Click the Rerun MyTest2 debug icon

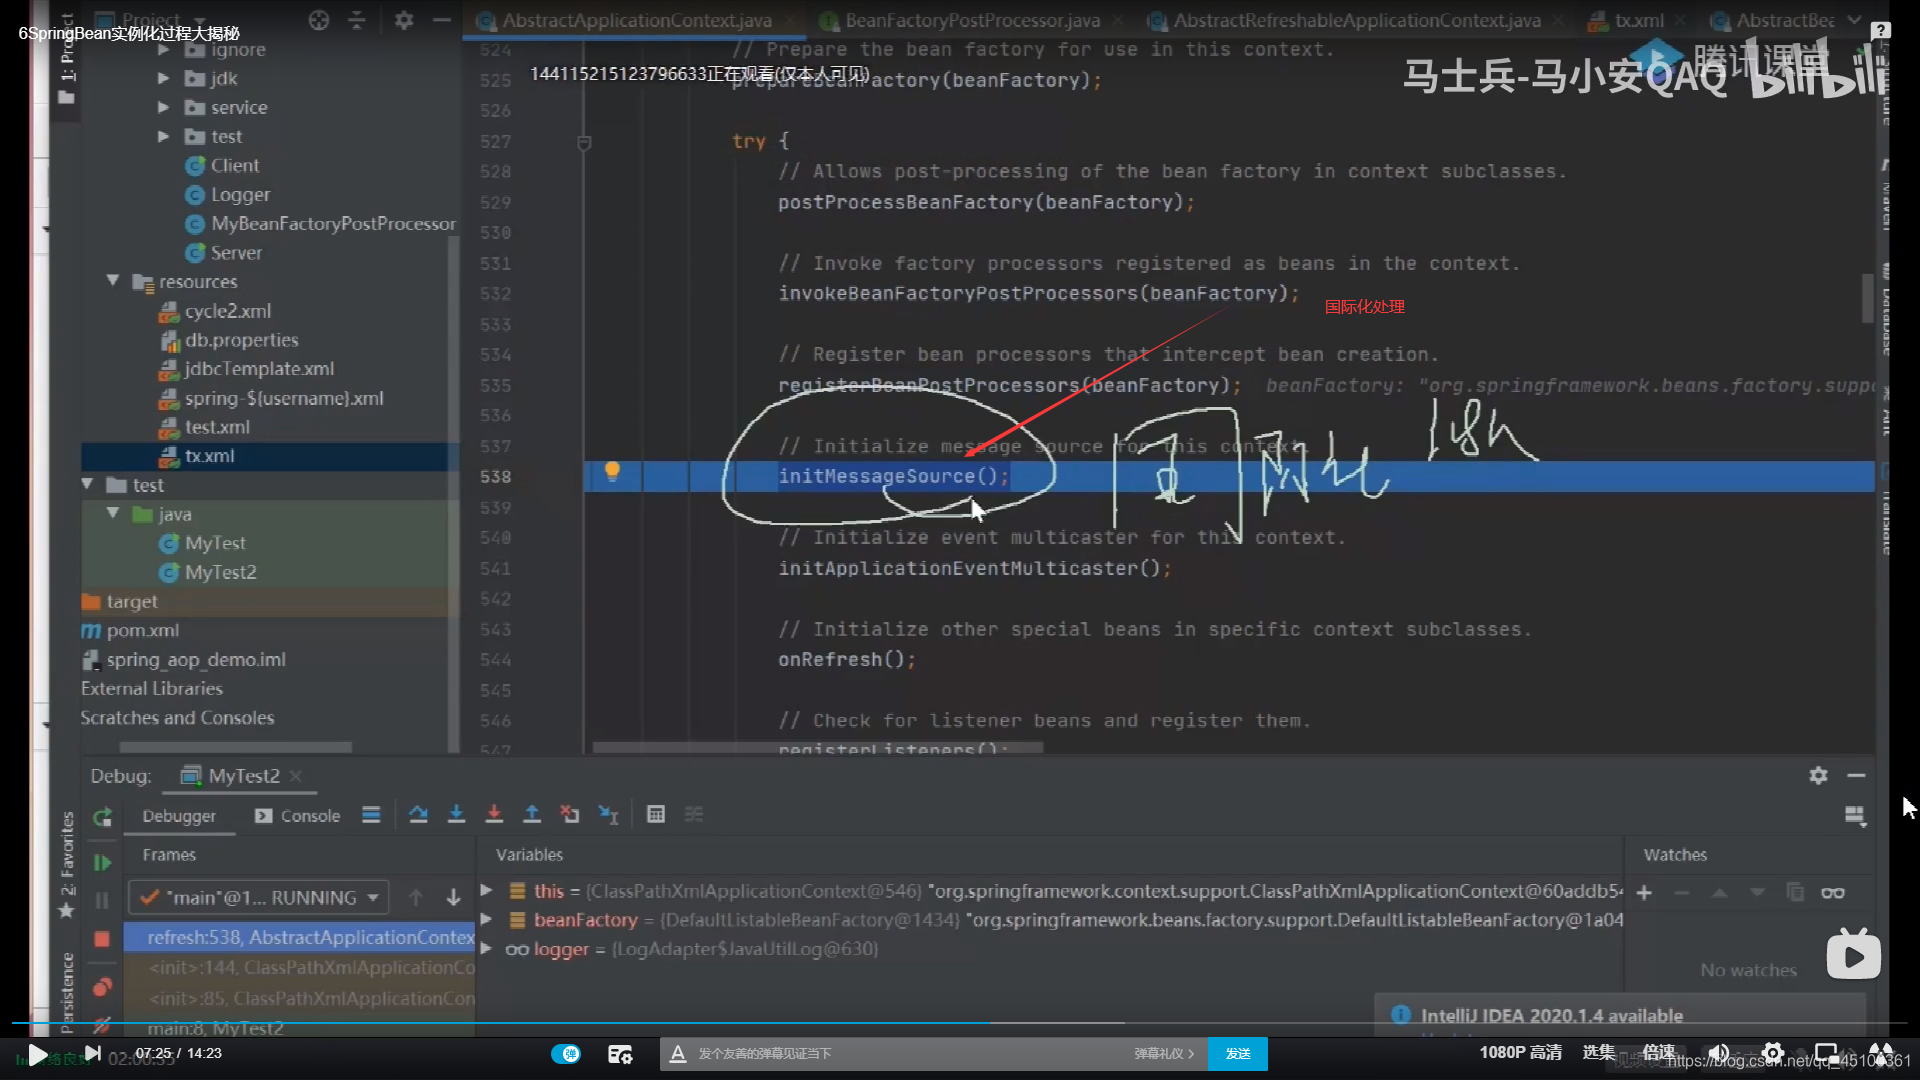click(x=102, y=818)
